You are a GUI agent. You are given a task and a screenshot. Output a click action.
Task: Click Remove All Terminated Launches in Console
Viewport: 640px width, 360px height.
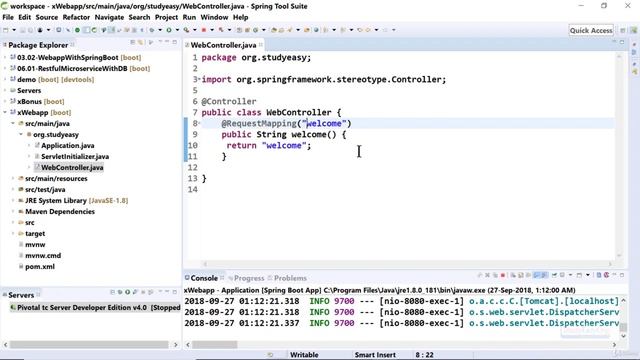pos(495,275)
